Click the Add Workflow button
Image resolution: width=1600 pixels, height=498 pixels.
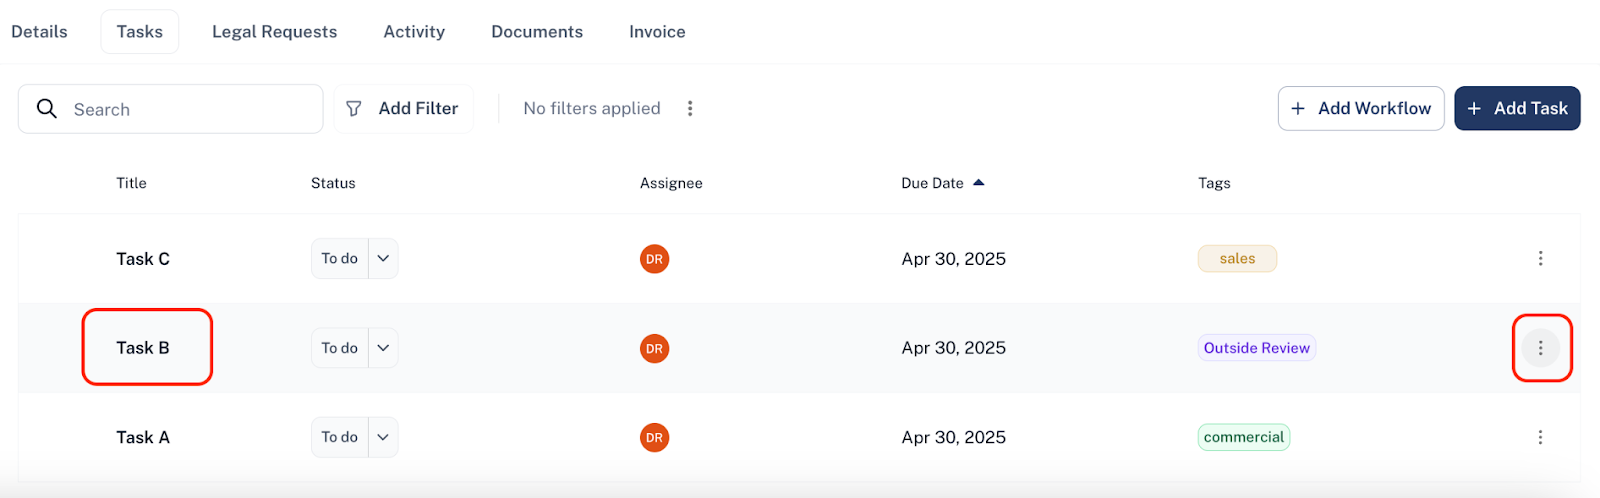[1361, 108]
